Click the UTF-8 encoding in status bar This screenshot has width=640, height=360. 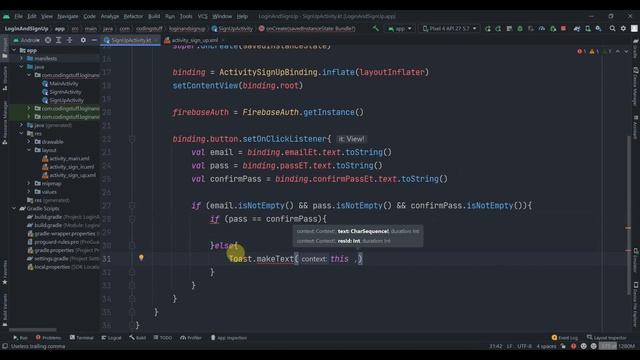524,346
